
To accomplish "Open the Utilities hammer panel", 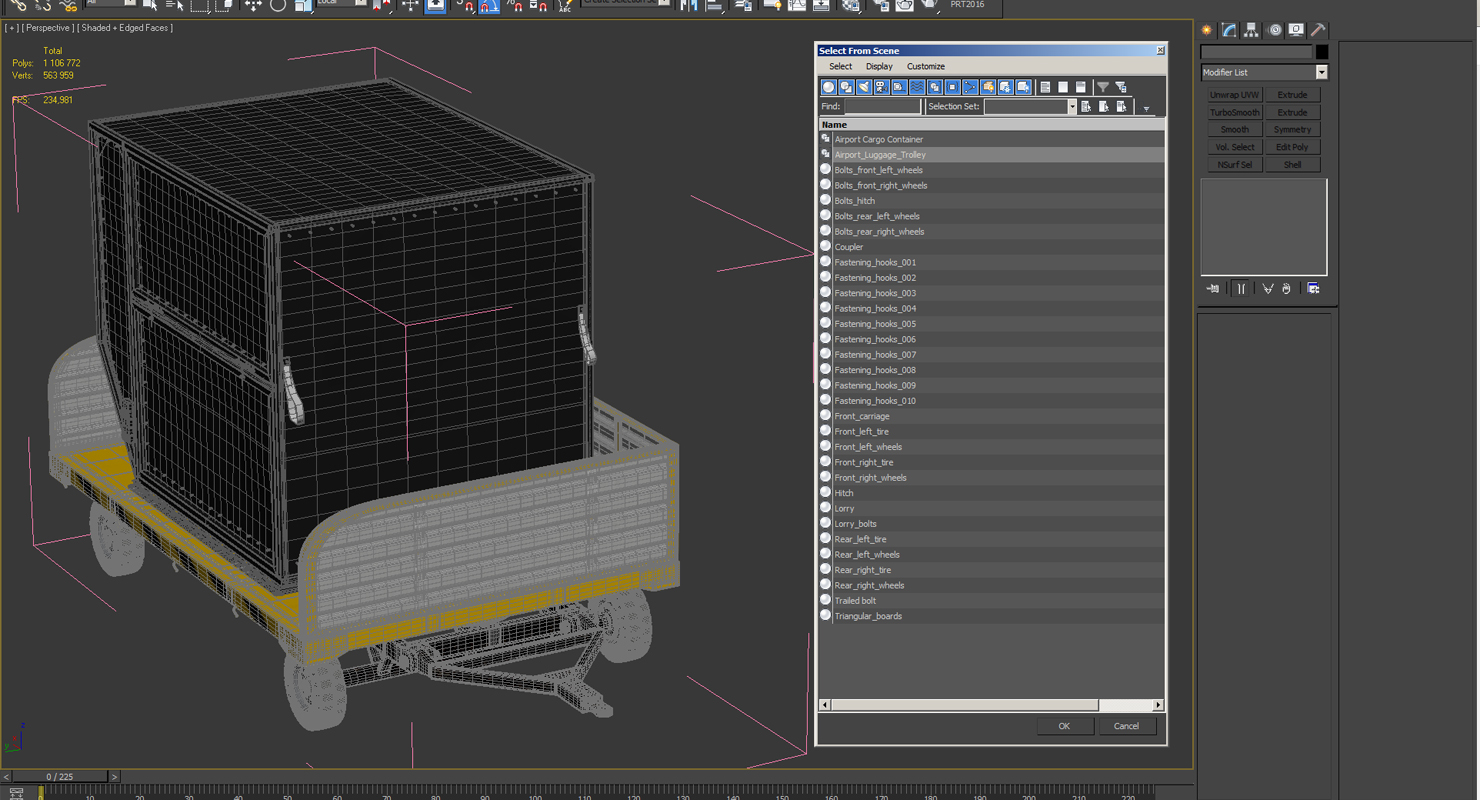I will (1318, 30).
